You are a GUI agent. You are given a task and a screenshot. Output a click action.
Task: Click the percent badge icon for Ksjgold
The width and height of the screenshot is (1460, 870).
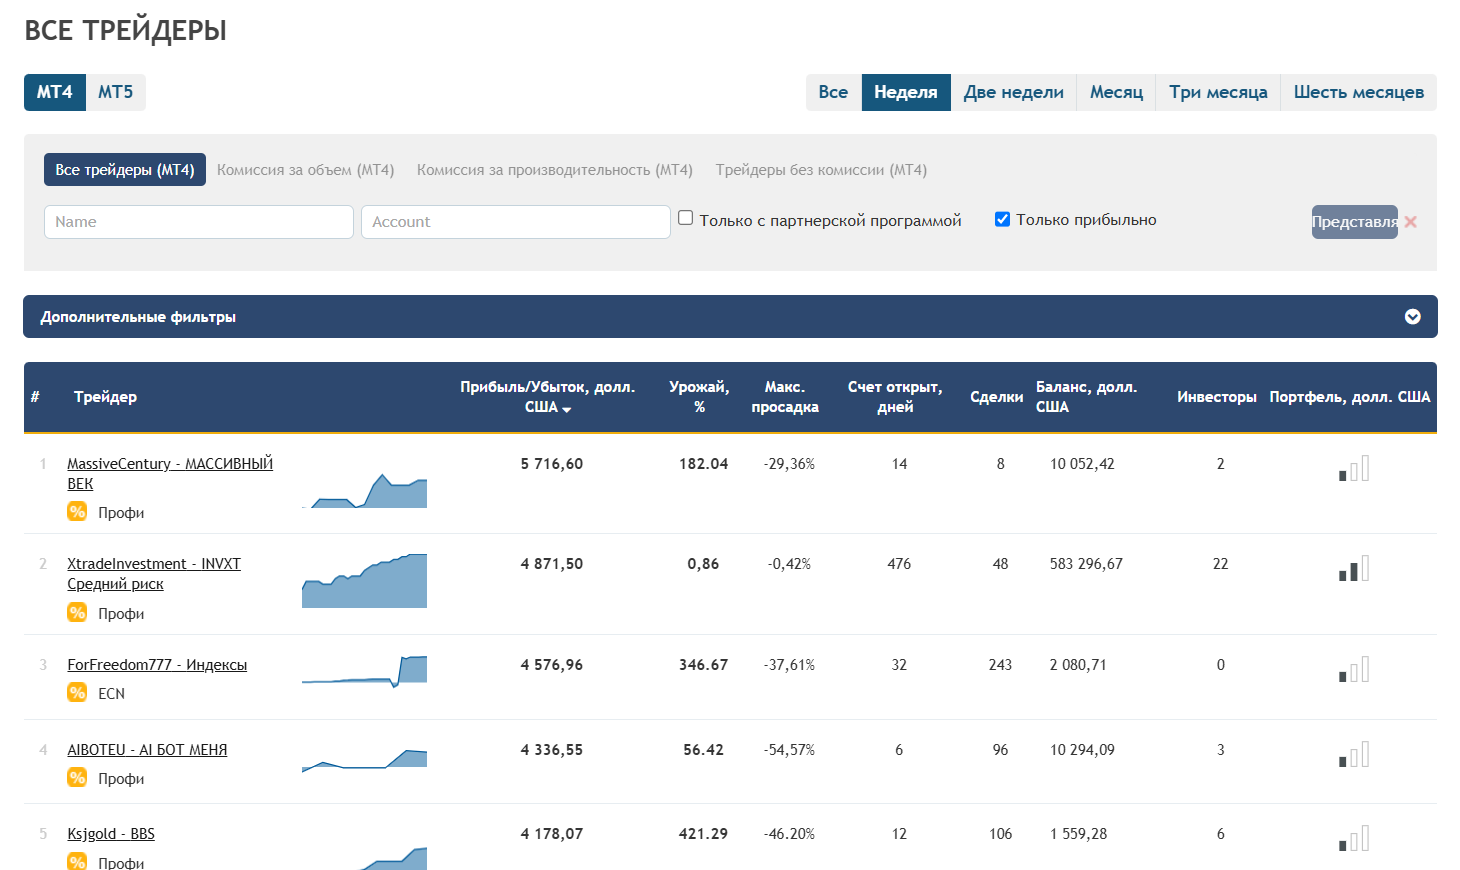pyautogui.click(x=77, y=861)
